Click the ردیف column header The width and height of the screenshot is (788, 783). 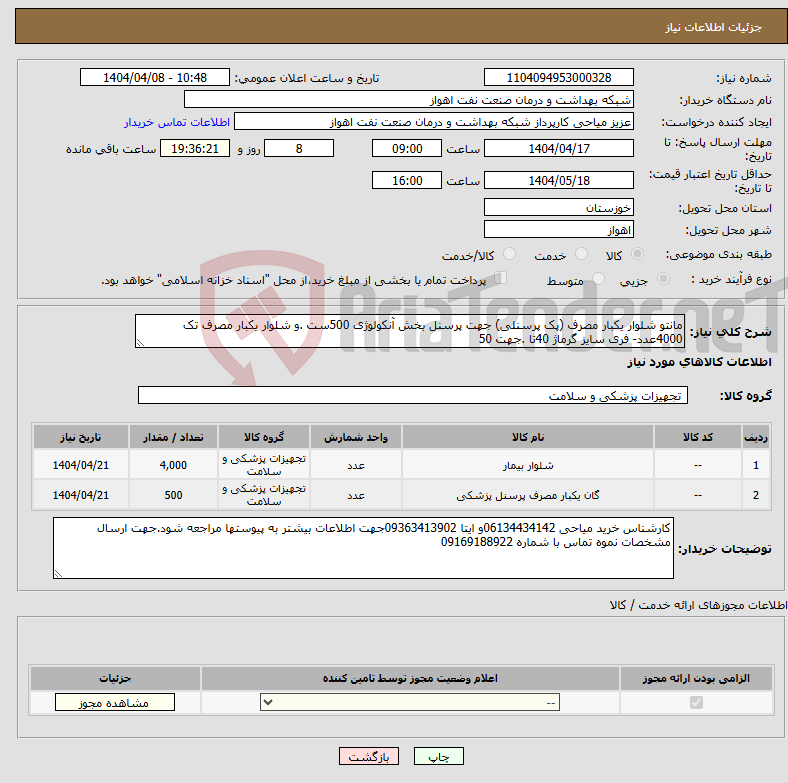point(756,437)
